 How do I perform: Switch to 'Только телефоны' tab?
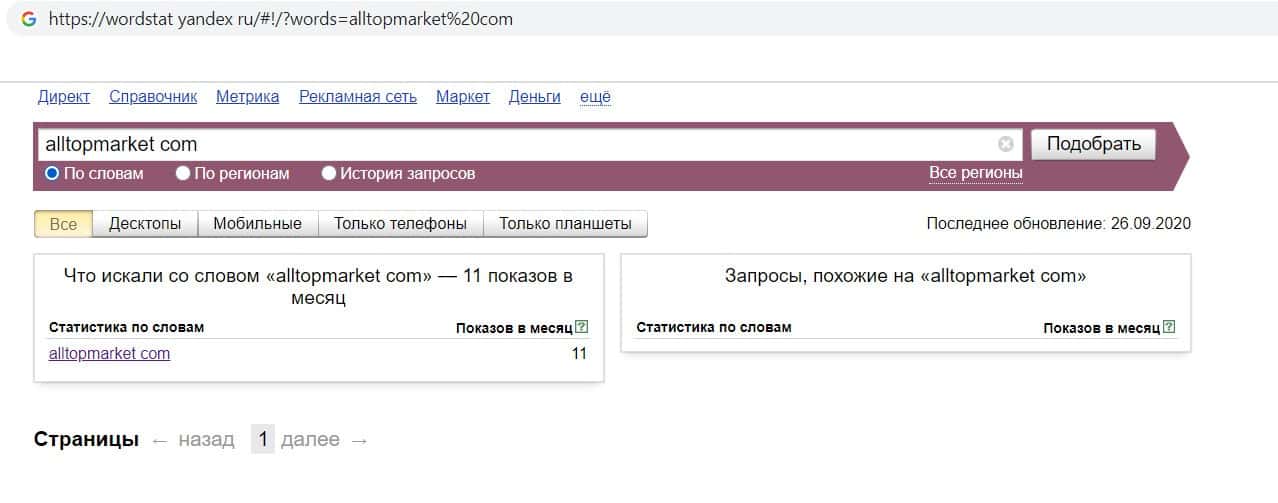pos(400,224)
